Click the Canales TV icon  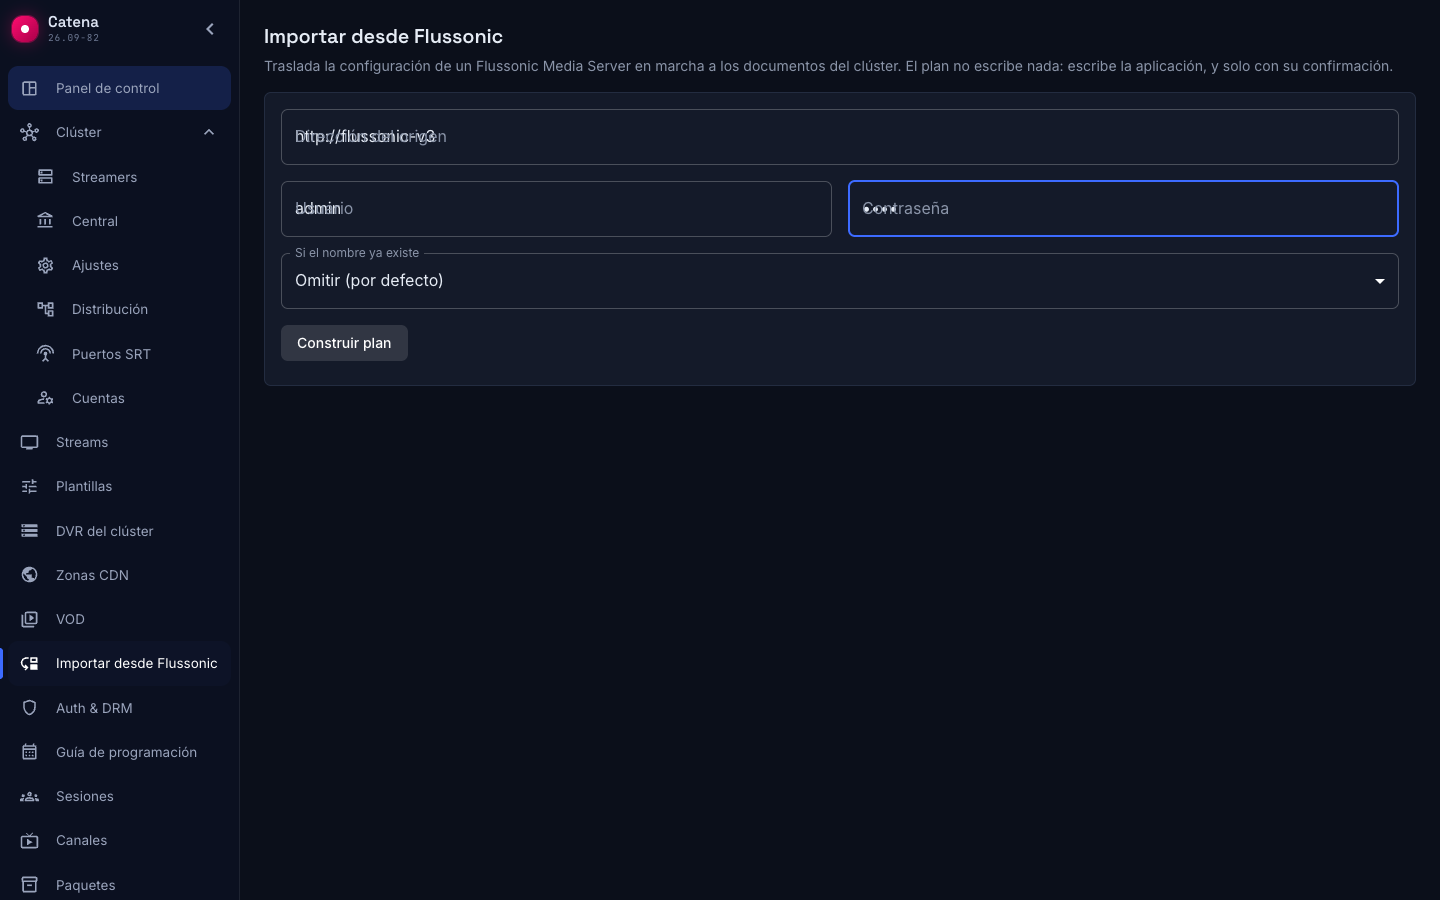30,840
